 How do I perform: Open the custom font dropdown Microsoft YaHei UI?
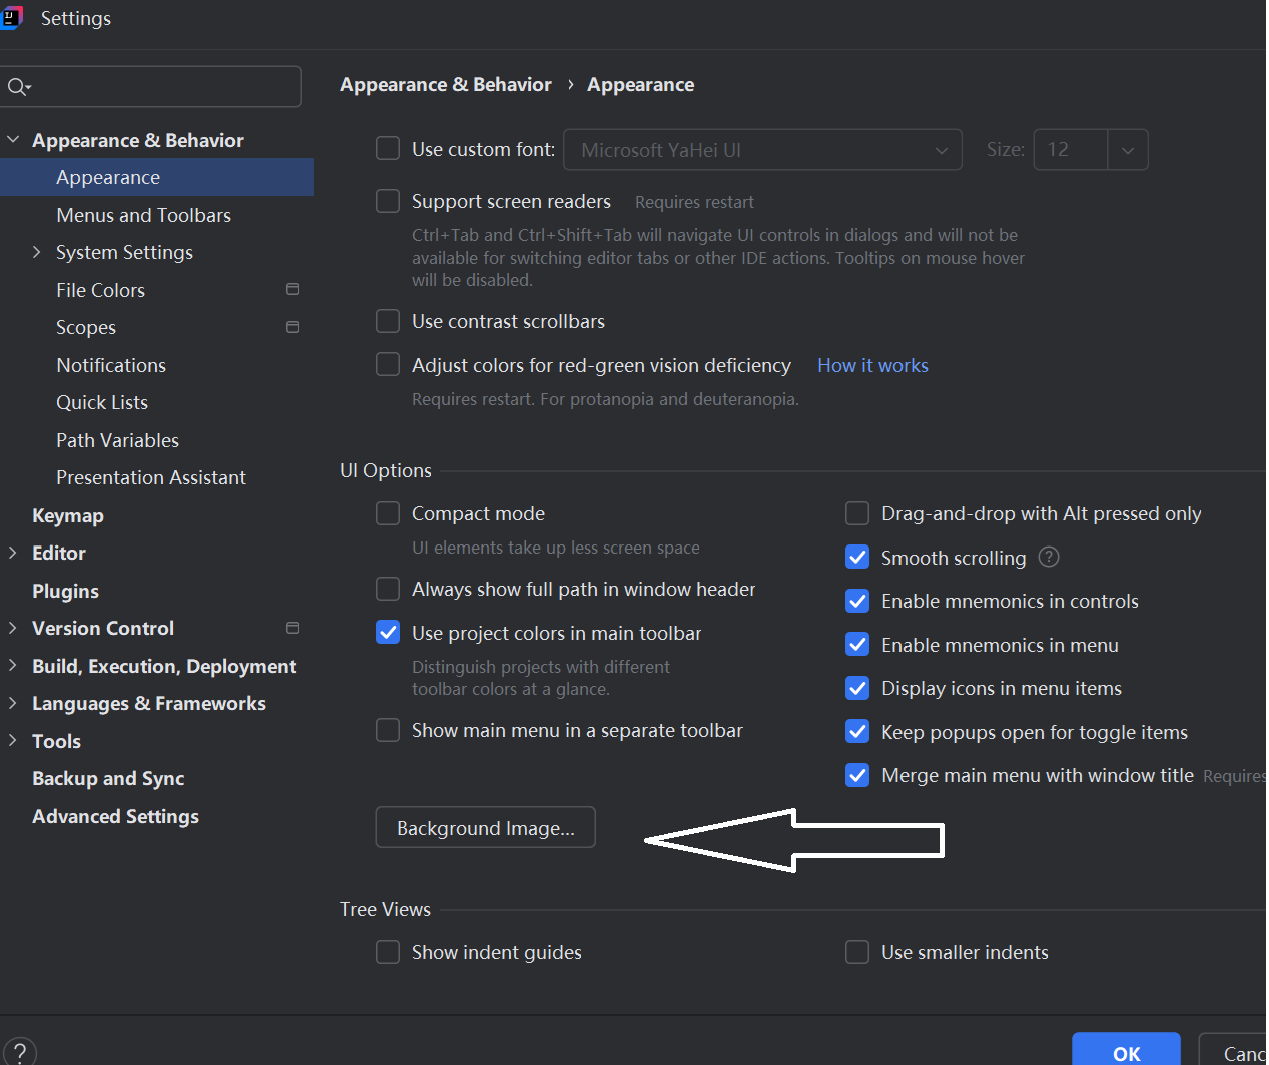[x=763, y=150]
